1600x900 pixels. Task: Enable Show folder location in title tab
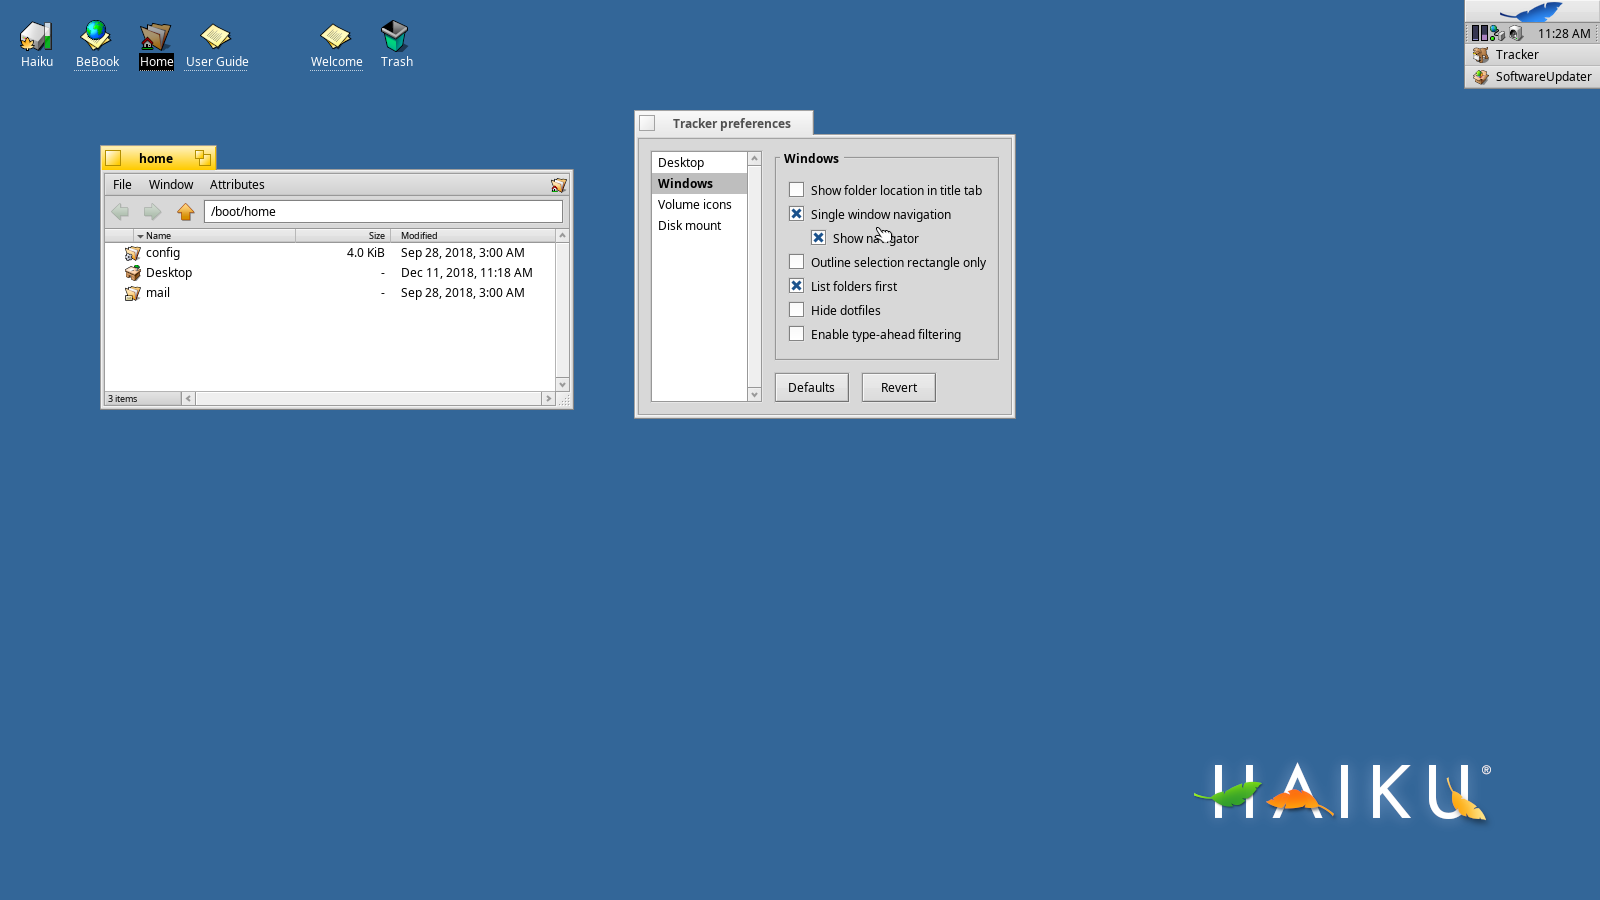(x=796, y=190)
